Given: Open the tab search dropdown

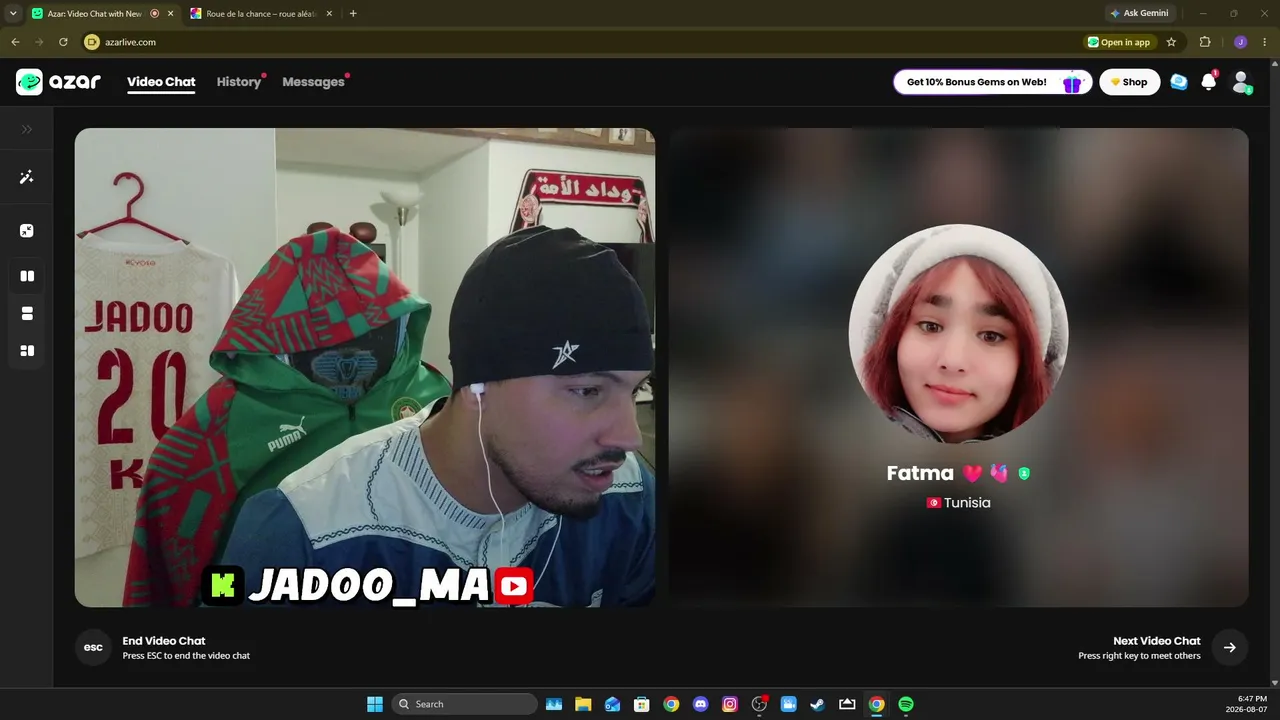Looking at the screenshot, I should click(x=13, y=13).
